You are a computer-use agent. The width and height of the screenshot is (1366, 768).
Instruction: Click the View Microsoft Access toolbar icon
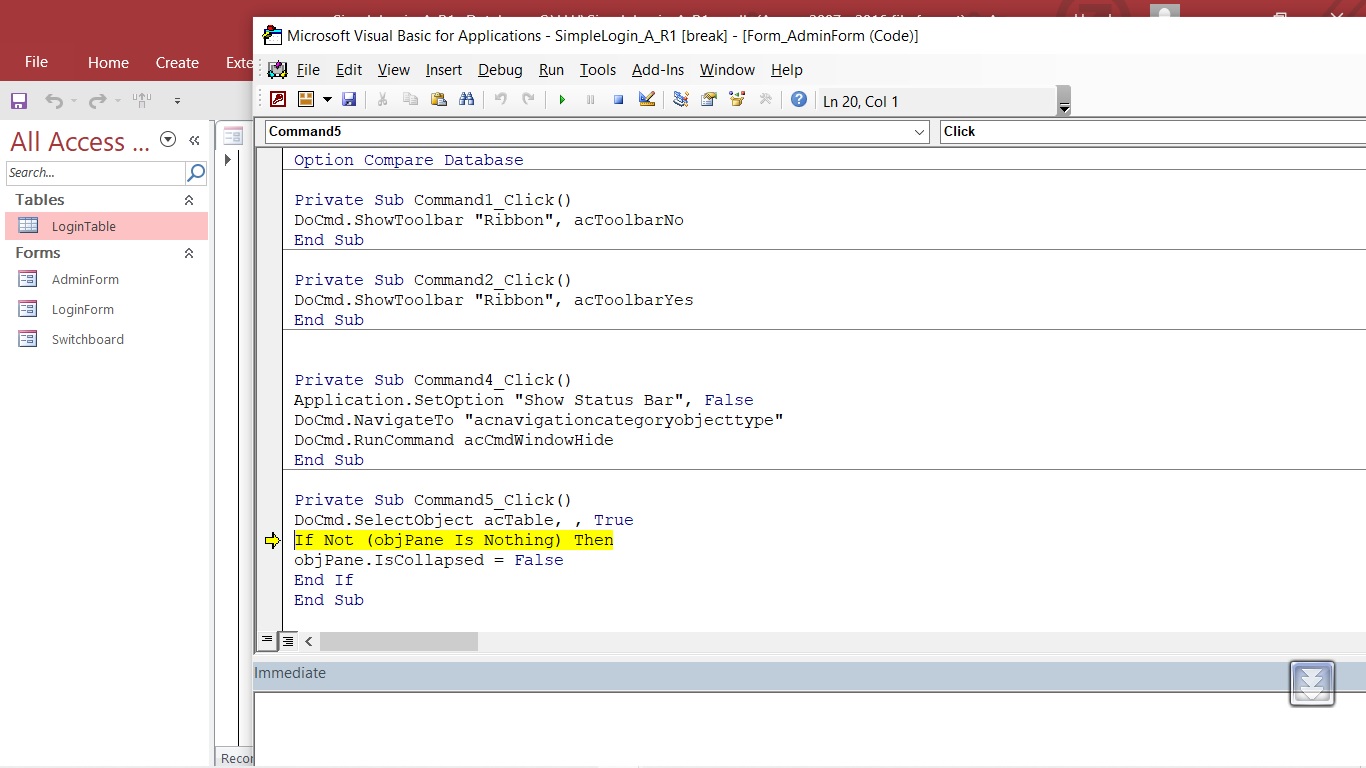click(278, 99)
